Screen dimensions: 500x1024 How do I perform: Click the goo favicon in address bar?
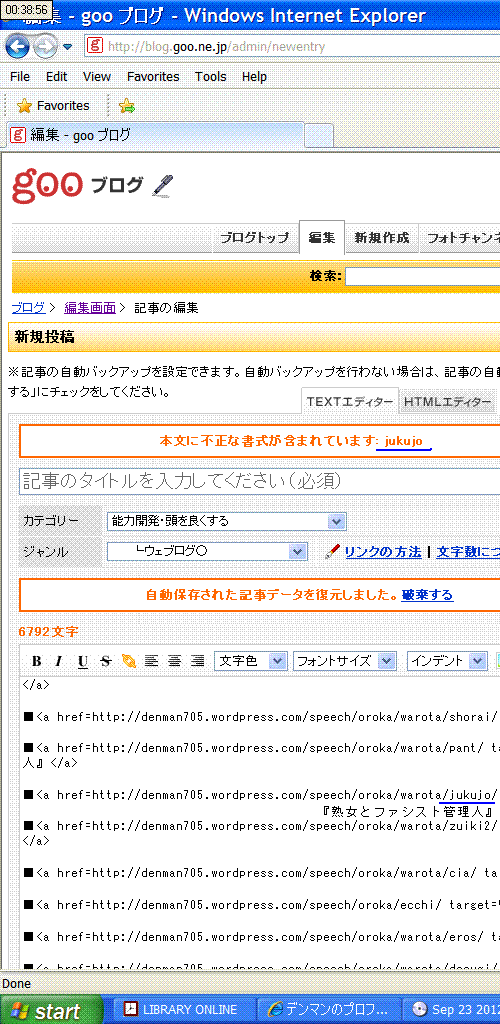pos(96,46)
